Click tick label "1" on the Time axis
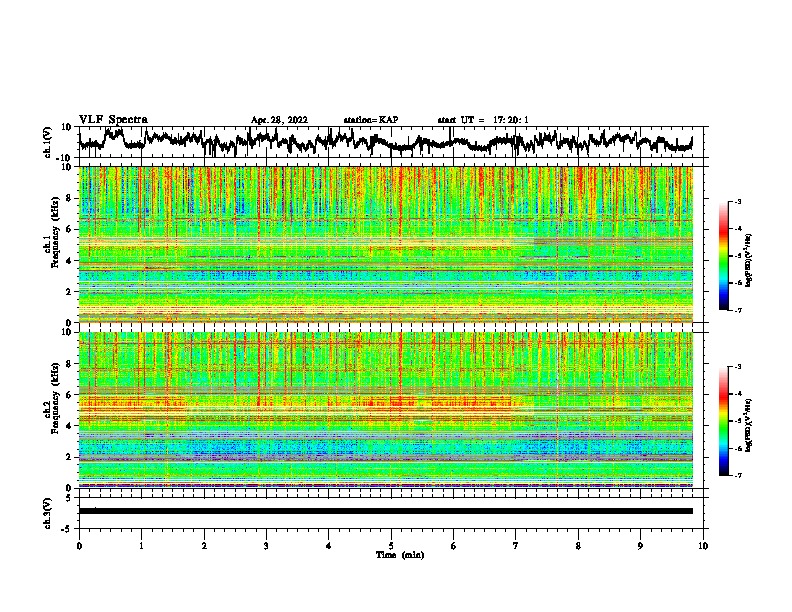Image resolution: width=792 pixels, height=612 pixels. (x=141, y=546)
